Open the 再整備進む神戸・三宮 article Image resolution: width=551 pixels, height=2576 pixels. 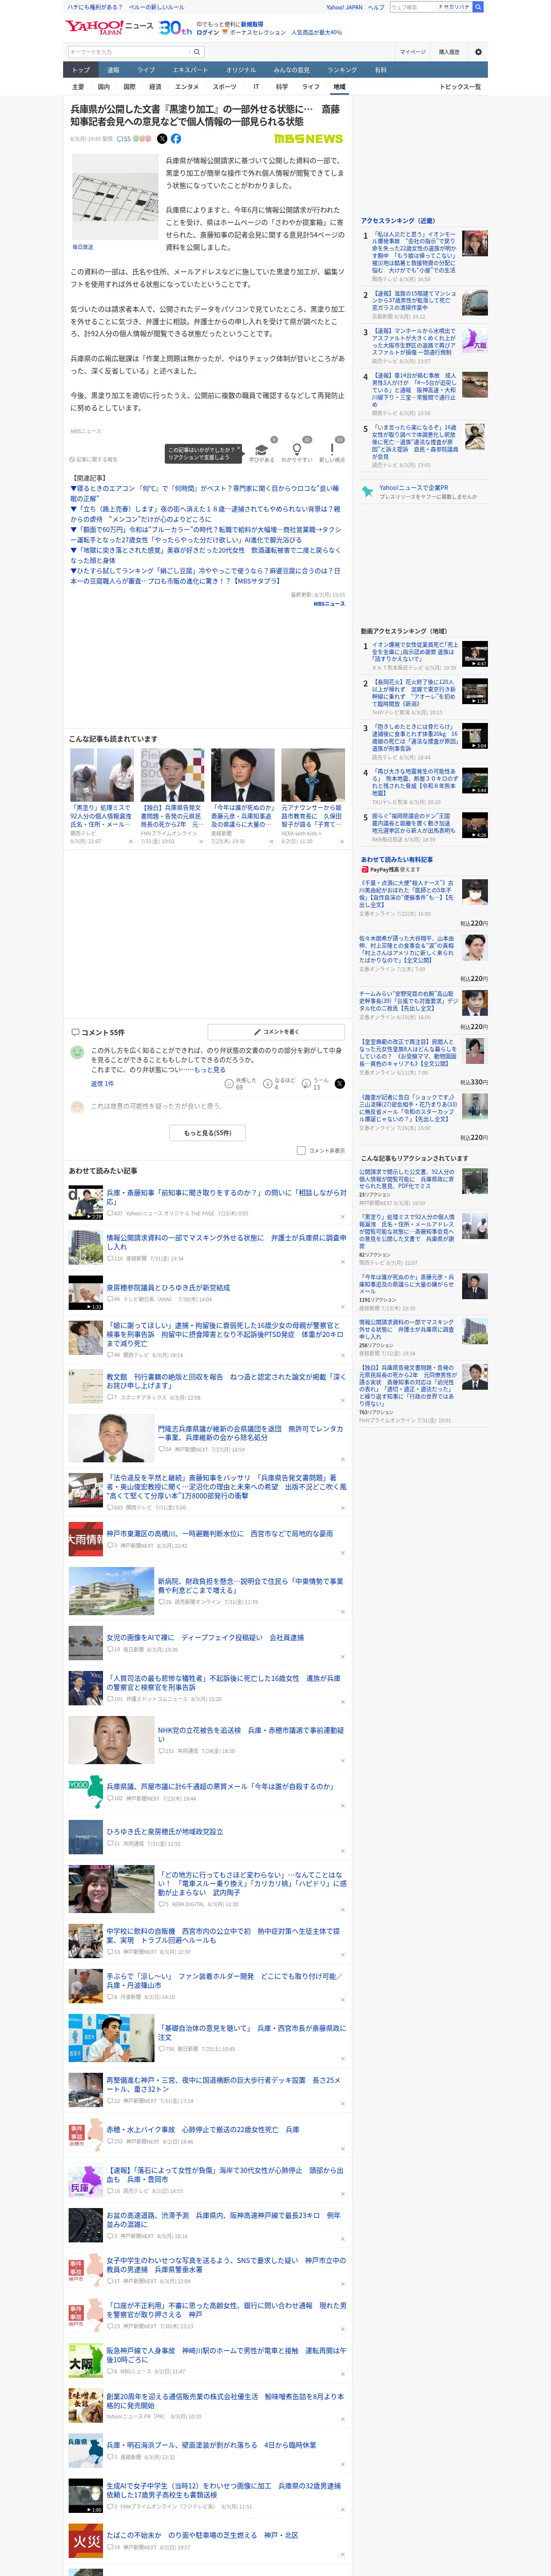pos(224,2084)
